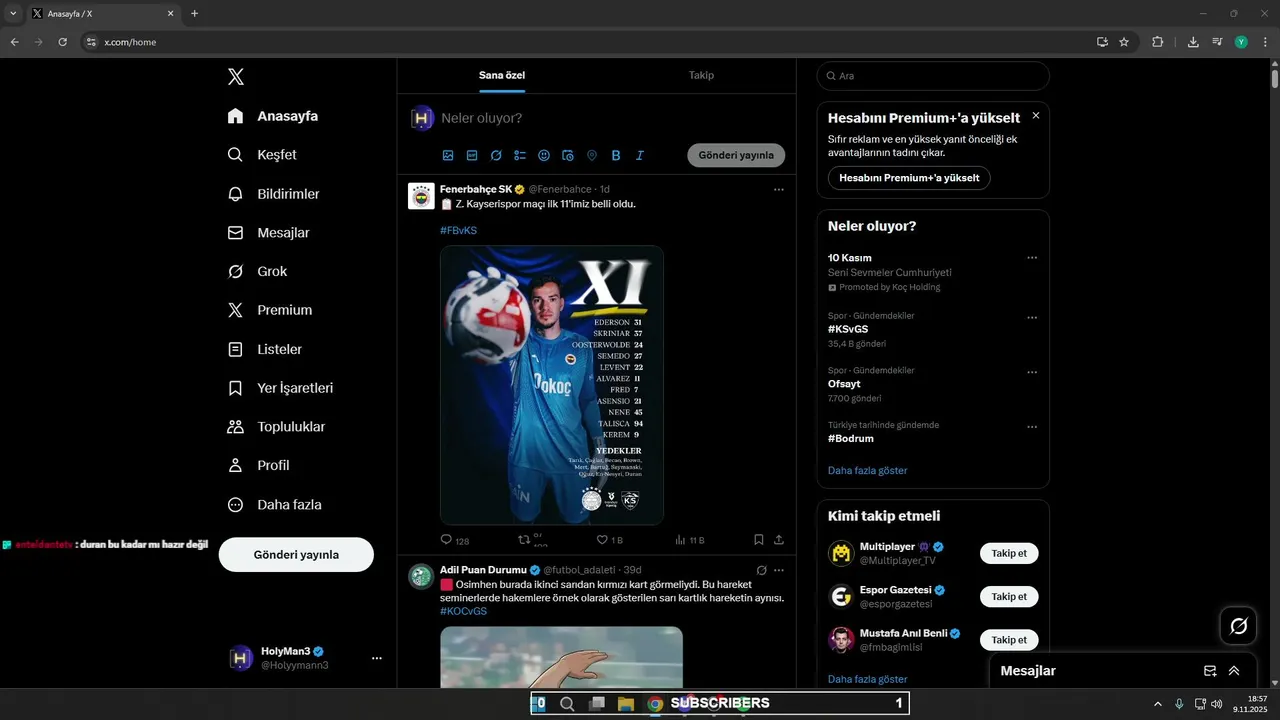The image size is (1280, 720).
Task: Open HolyMan3 account options menu
Action: tap(377, 658)
